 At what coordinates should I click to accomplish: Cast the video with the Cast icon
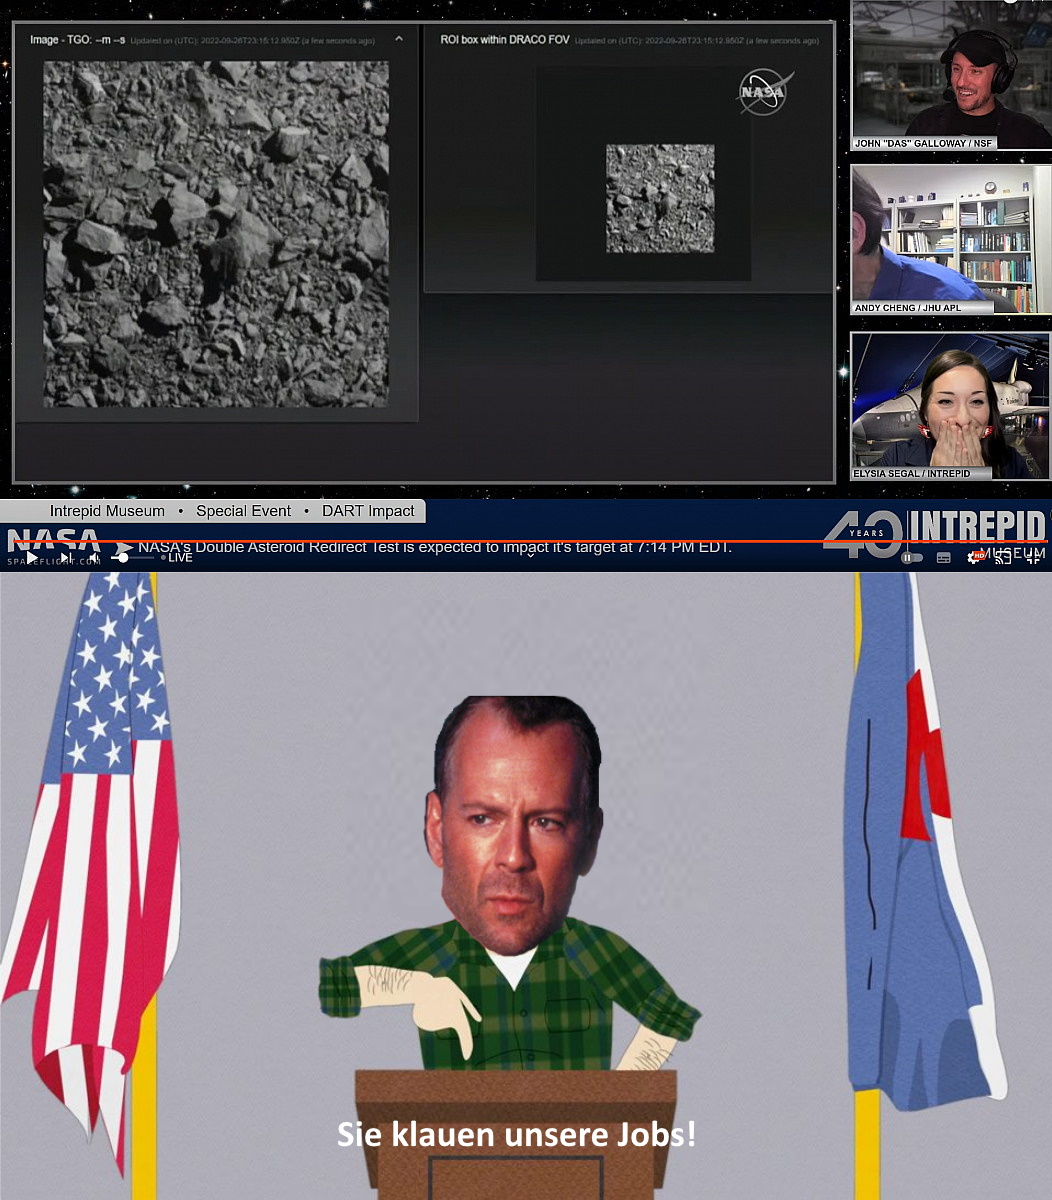click(x=1003, y=557)
